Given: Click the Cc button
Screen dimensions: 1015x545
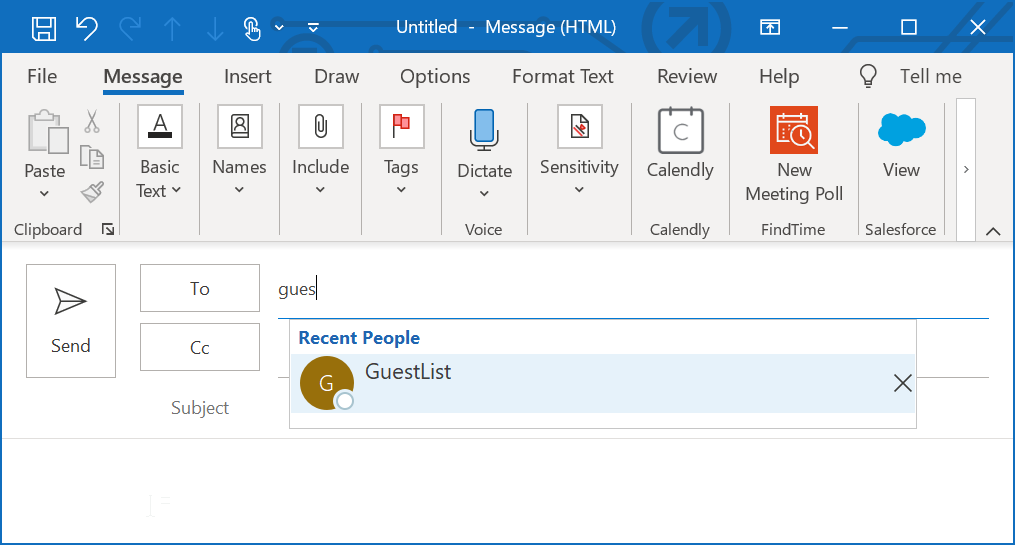Looking at the screenshot, I should click(x=200, y=348).
